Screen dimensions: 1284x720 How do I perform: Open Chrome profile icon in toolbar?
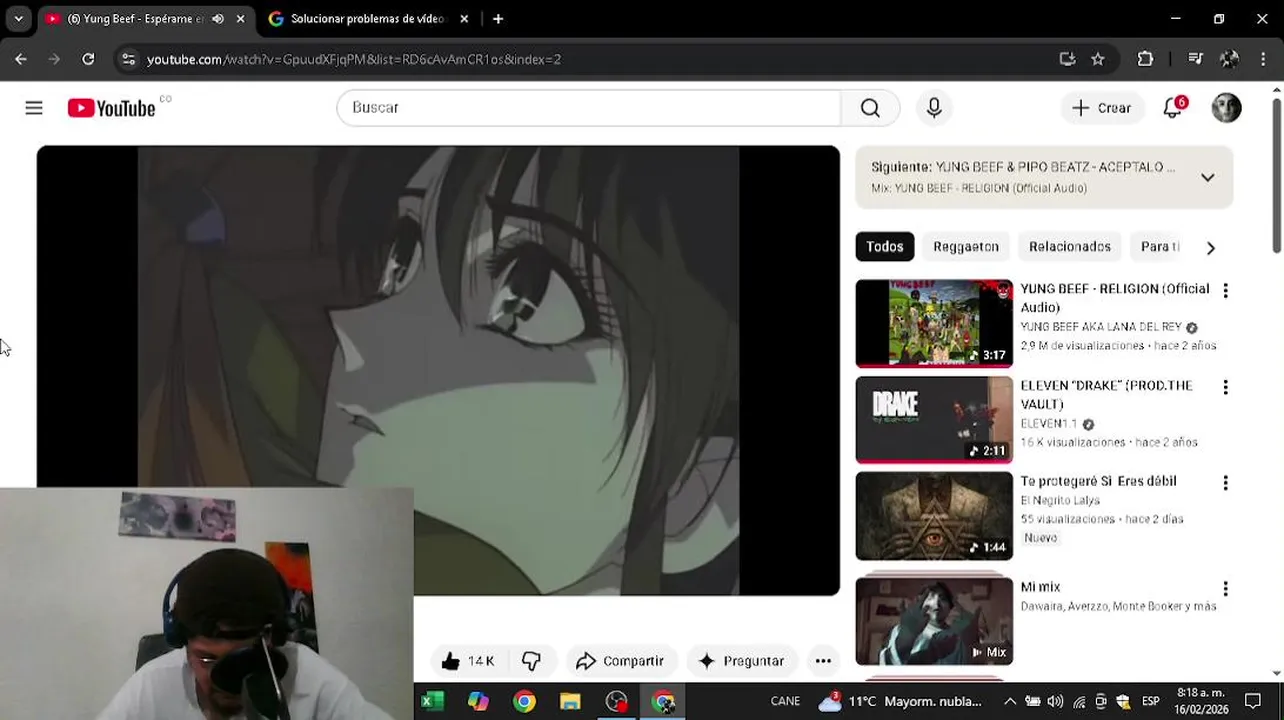point(1230,59)
